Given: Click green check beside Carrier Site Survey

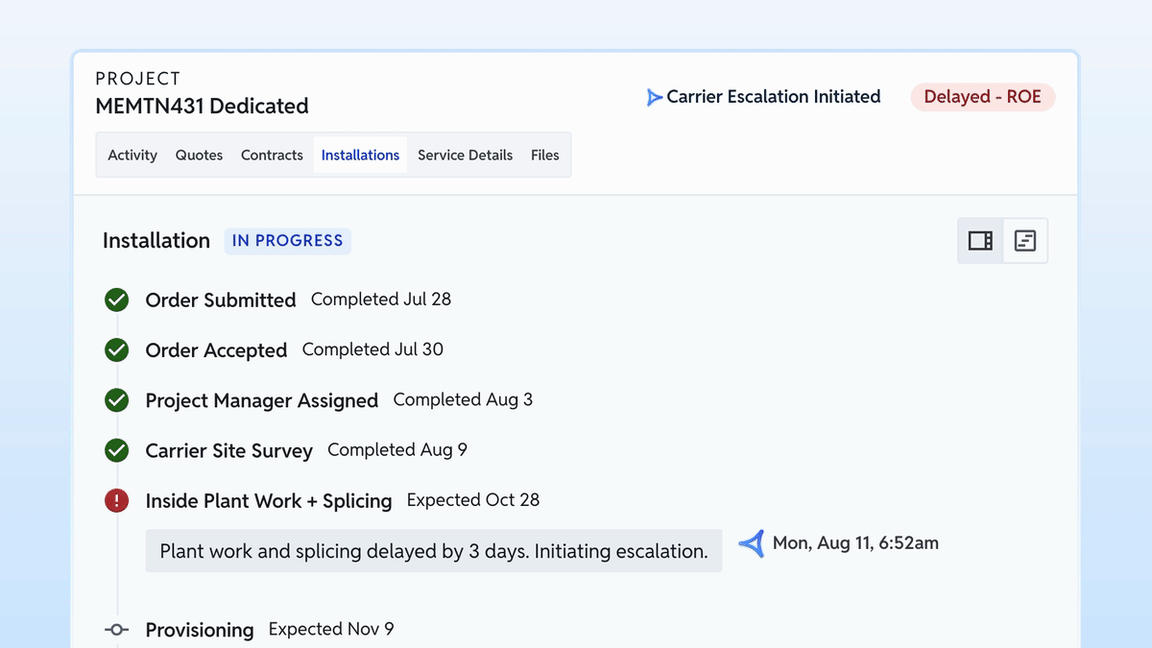Looking at the screenshot, I should (116, 450).
